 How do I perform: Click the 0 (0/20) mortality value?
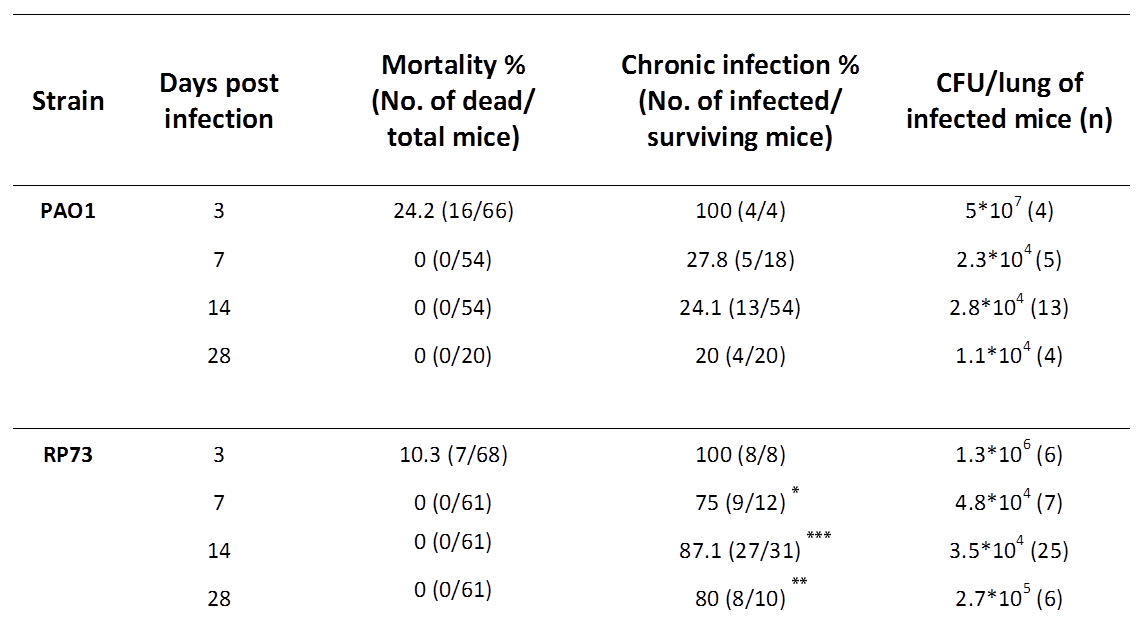[x=454, y=355]
